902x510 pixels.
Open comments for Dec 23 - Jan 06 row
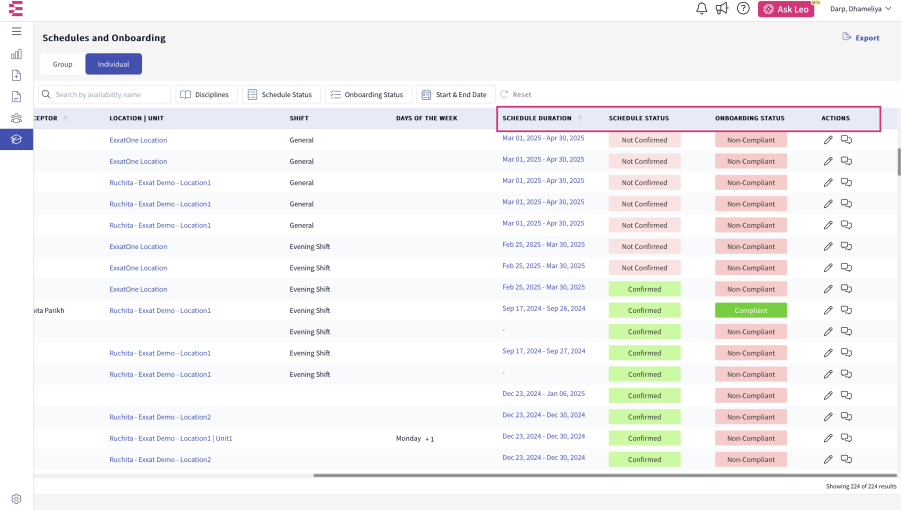click(x=846, y=395)
